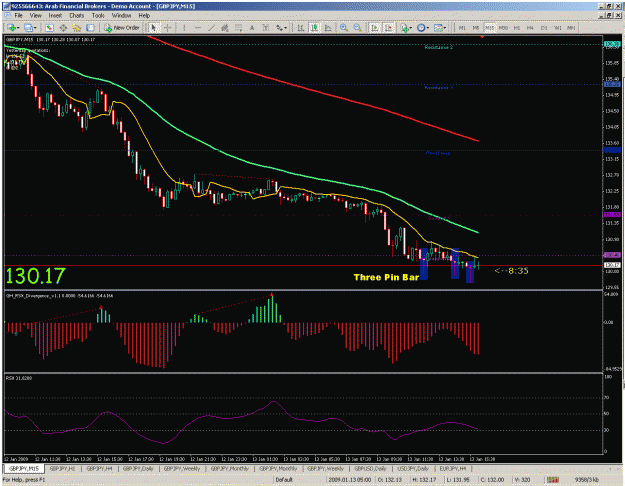
Task: Open the File menu
Action: click(x=18, y=16)
